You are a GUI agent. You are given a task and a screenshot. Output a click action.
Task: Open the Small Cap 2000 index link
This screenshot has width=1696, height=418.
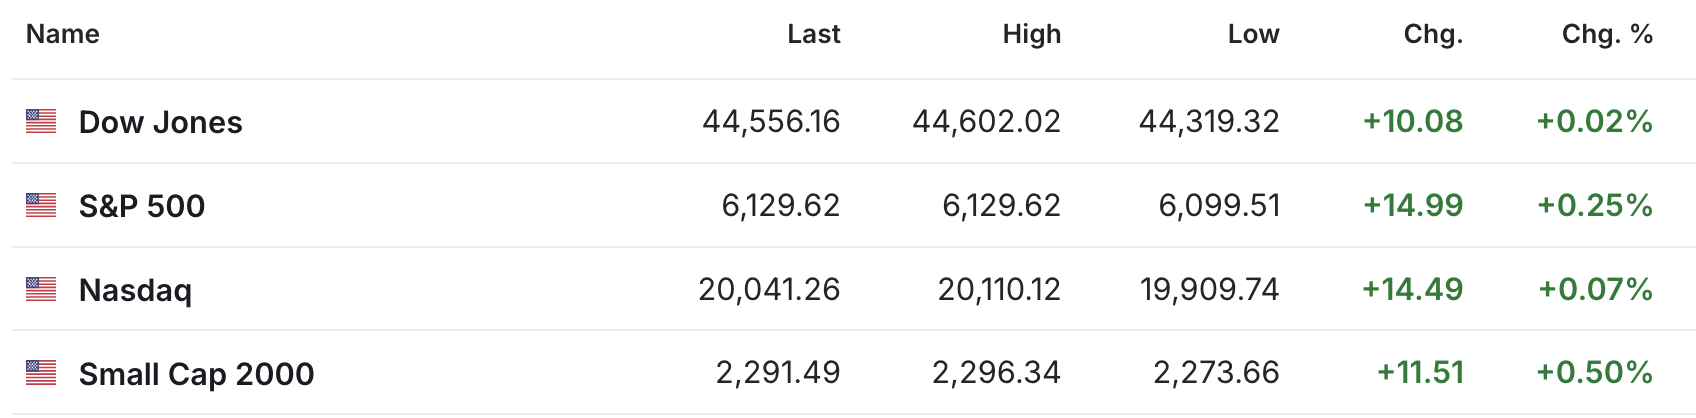(x=197, y=374)
